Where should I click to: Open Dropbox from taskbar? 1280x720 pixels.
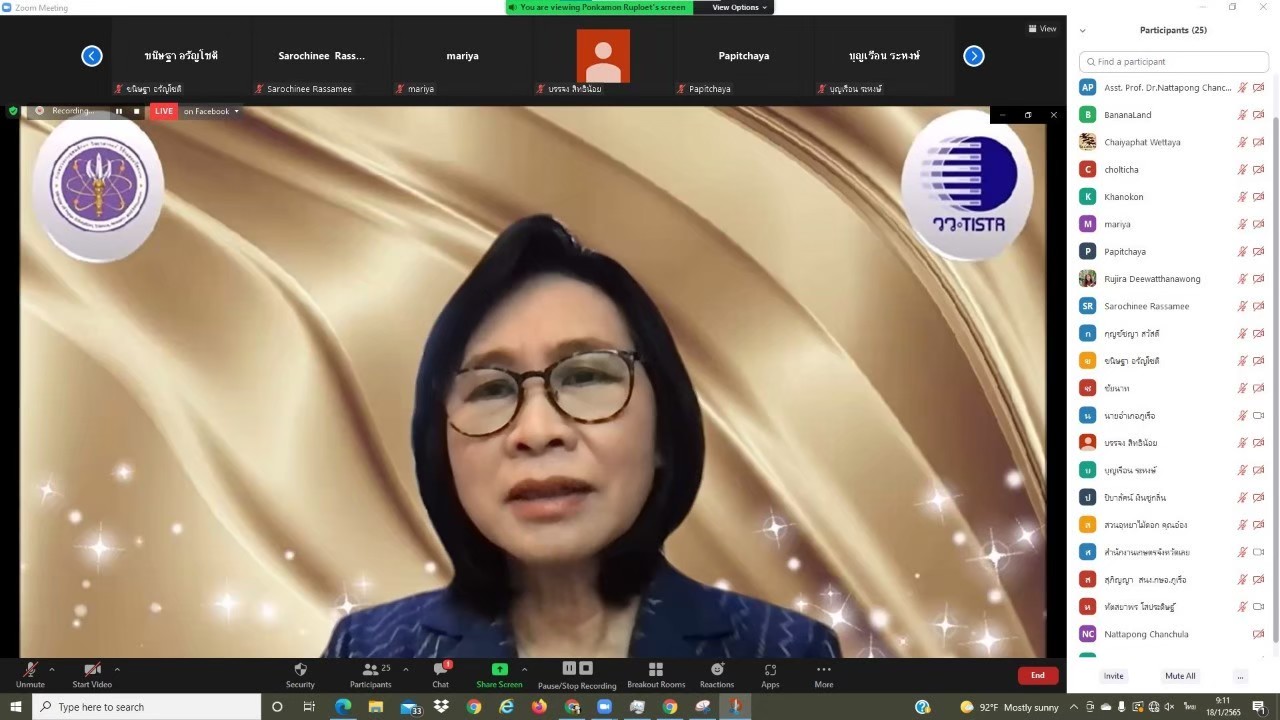coord(441,707)
